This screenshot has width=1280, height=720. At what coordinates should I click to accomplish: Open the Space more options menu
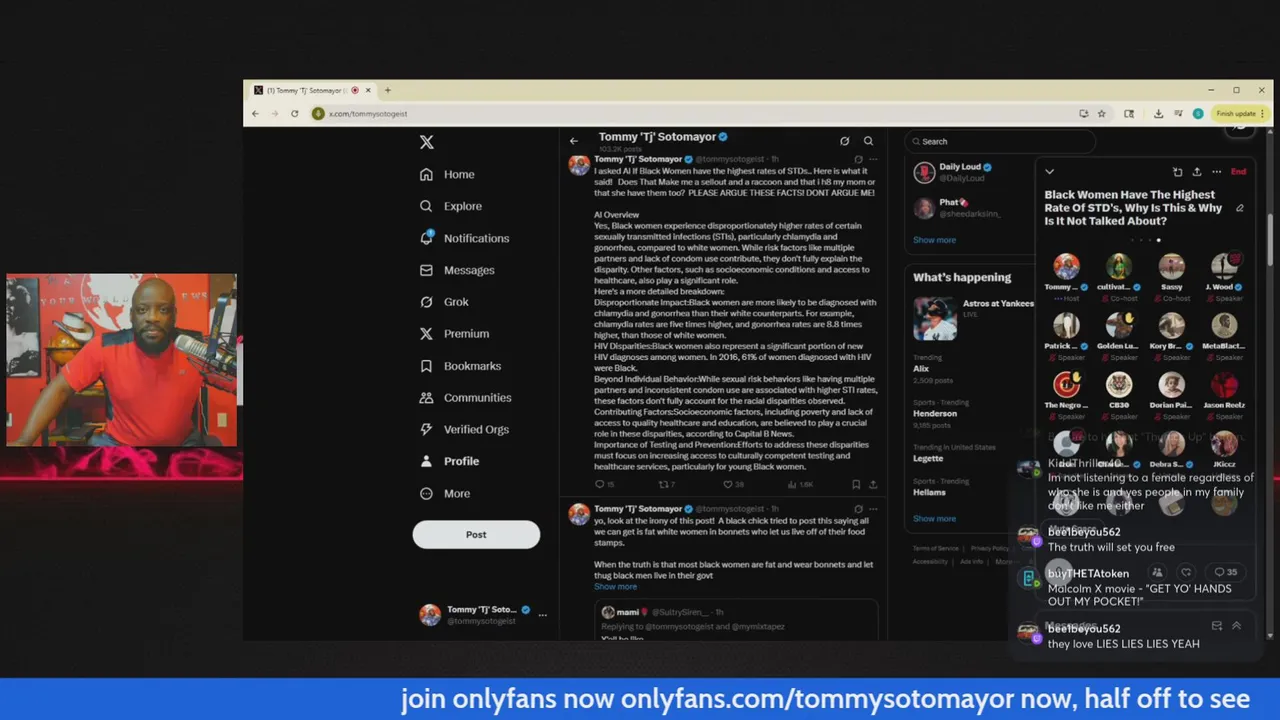[x=1216, y=172]
